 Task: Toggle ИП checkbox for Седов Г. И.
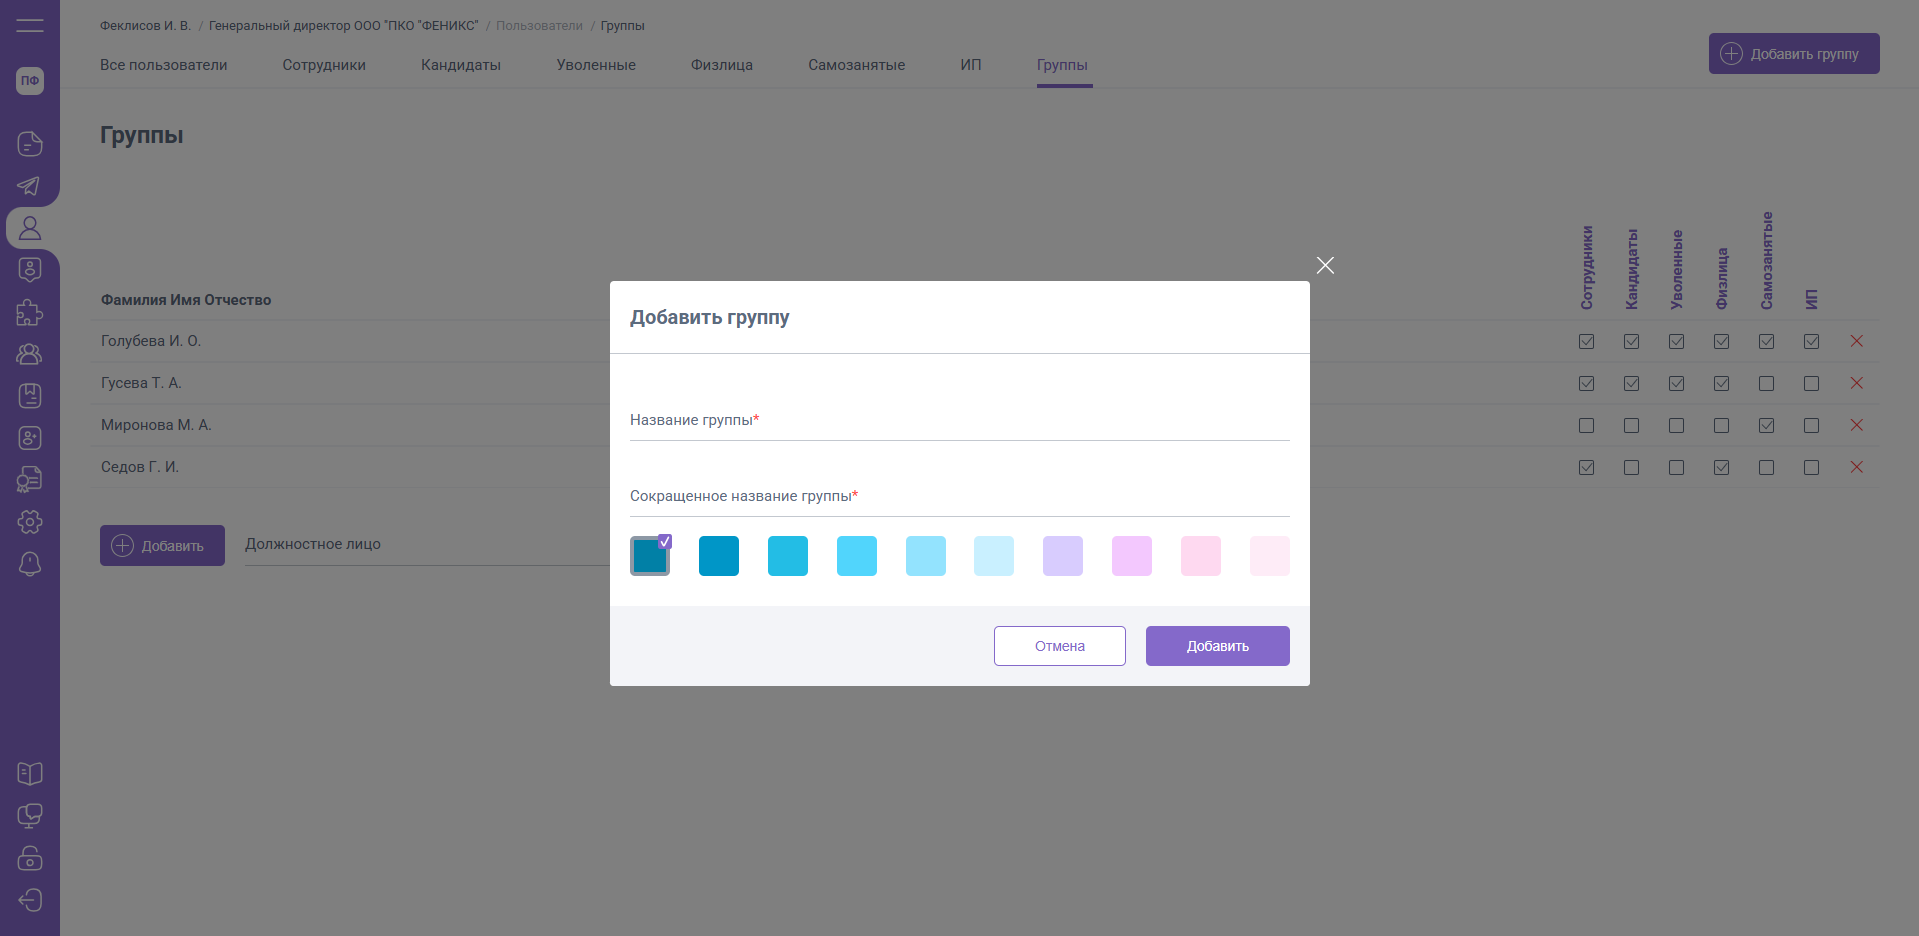[x=1811, y=468]
